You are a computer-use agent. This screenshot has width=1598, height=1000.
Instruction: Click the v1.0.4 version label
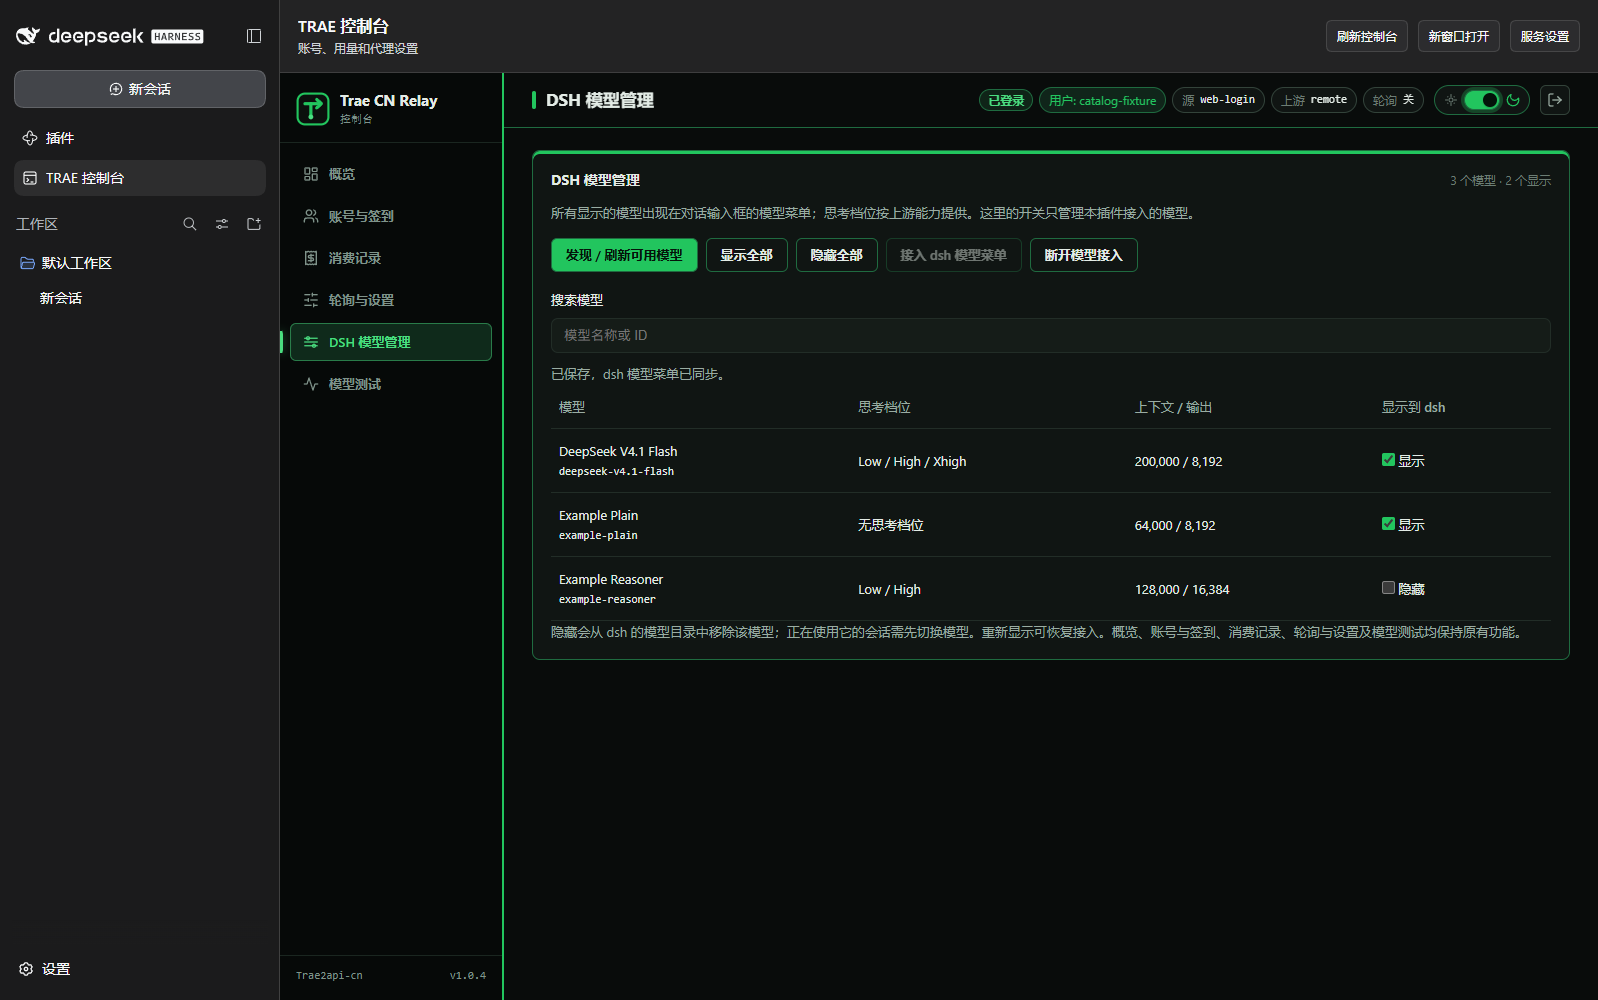click(x=468, y=976)
